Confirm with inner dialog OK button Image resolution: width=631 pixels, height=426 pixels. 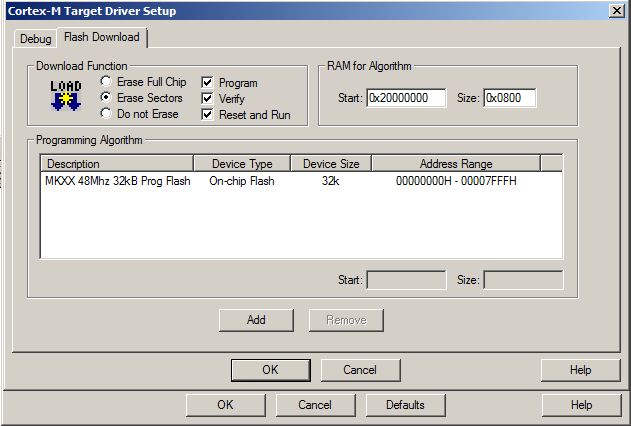click(x=270, y=370)
